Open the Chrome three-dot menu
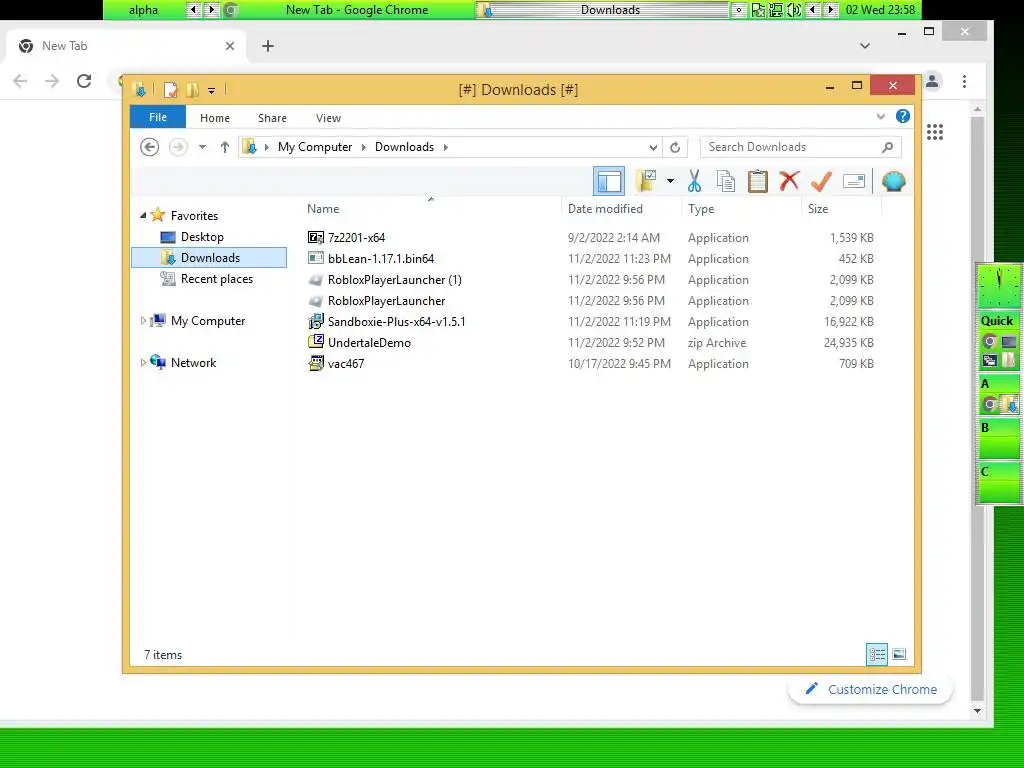The width and height of the screenshot is (1024, 768). (x=964, y=81)
